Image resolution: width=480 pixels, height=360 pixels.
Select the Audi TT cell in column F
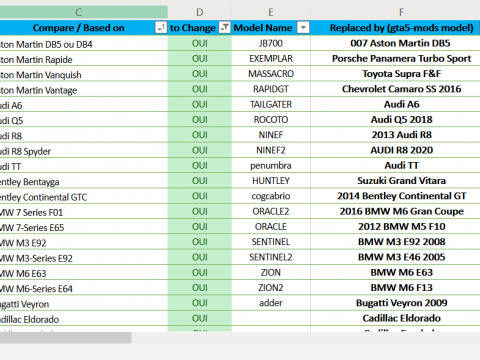click(395, 165)
